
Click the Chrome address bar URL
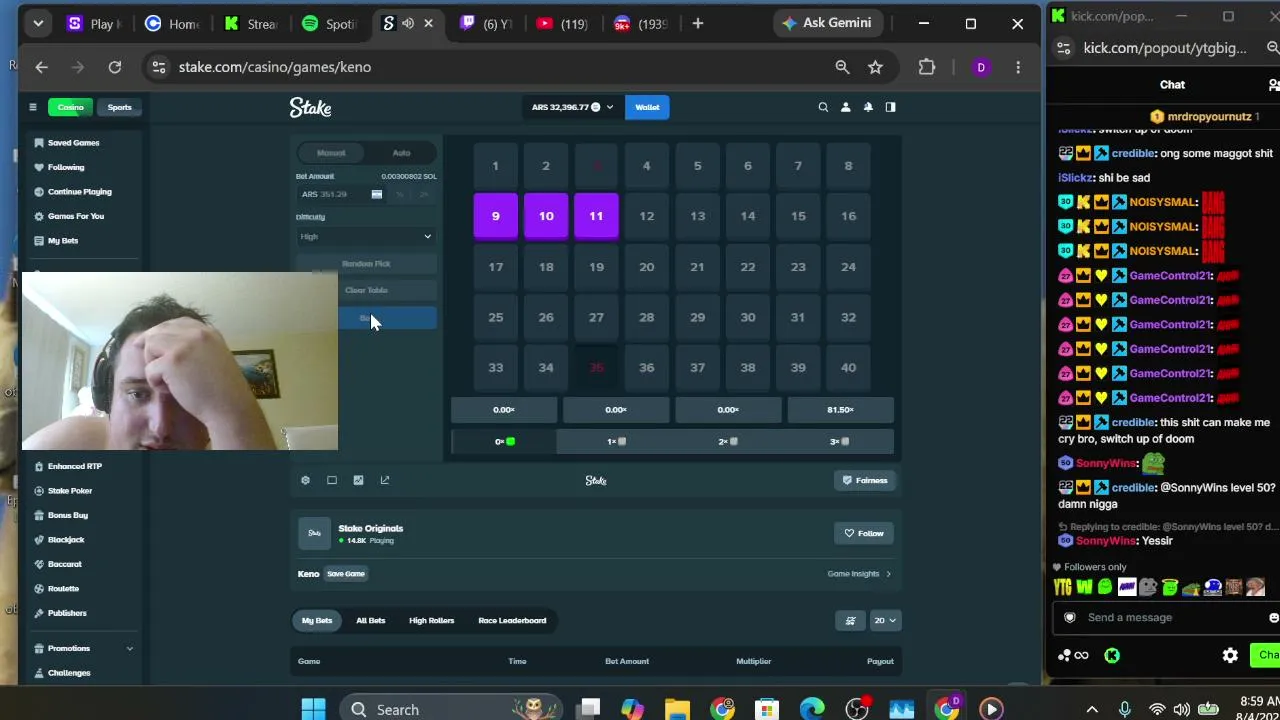pos(275,67)
